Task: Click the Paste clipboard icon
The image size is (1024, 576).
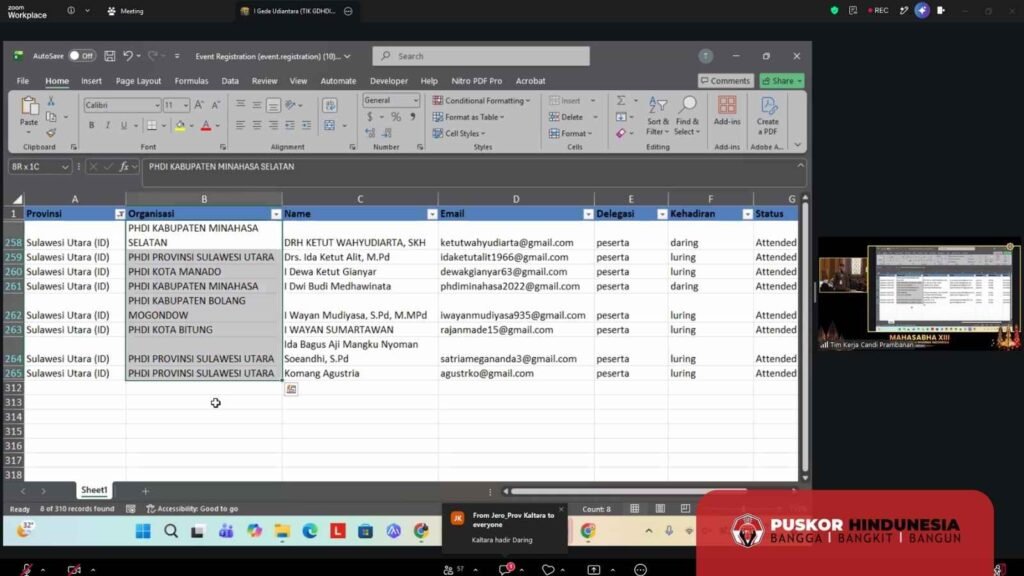Action: pyautogui.click(x=29, y=111)
